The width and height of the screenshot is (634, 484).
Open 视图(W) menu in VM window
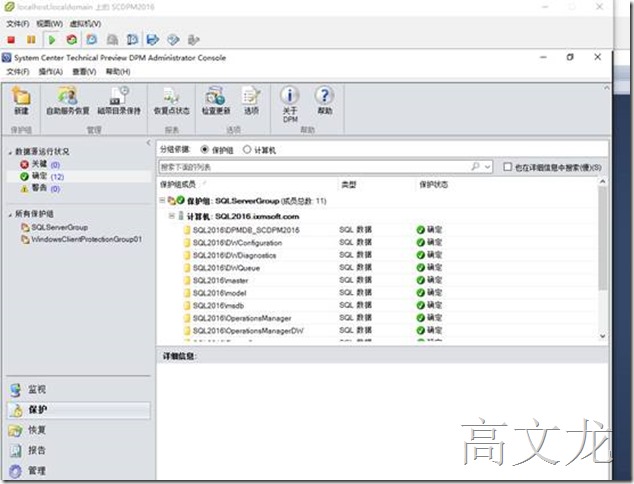point(49,24)
